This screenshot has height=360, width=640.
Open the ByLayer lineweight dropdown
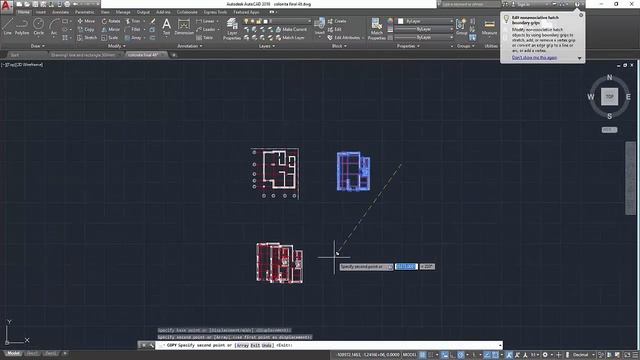point(424,29)
